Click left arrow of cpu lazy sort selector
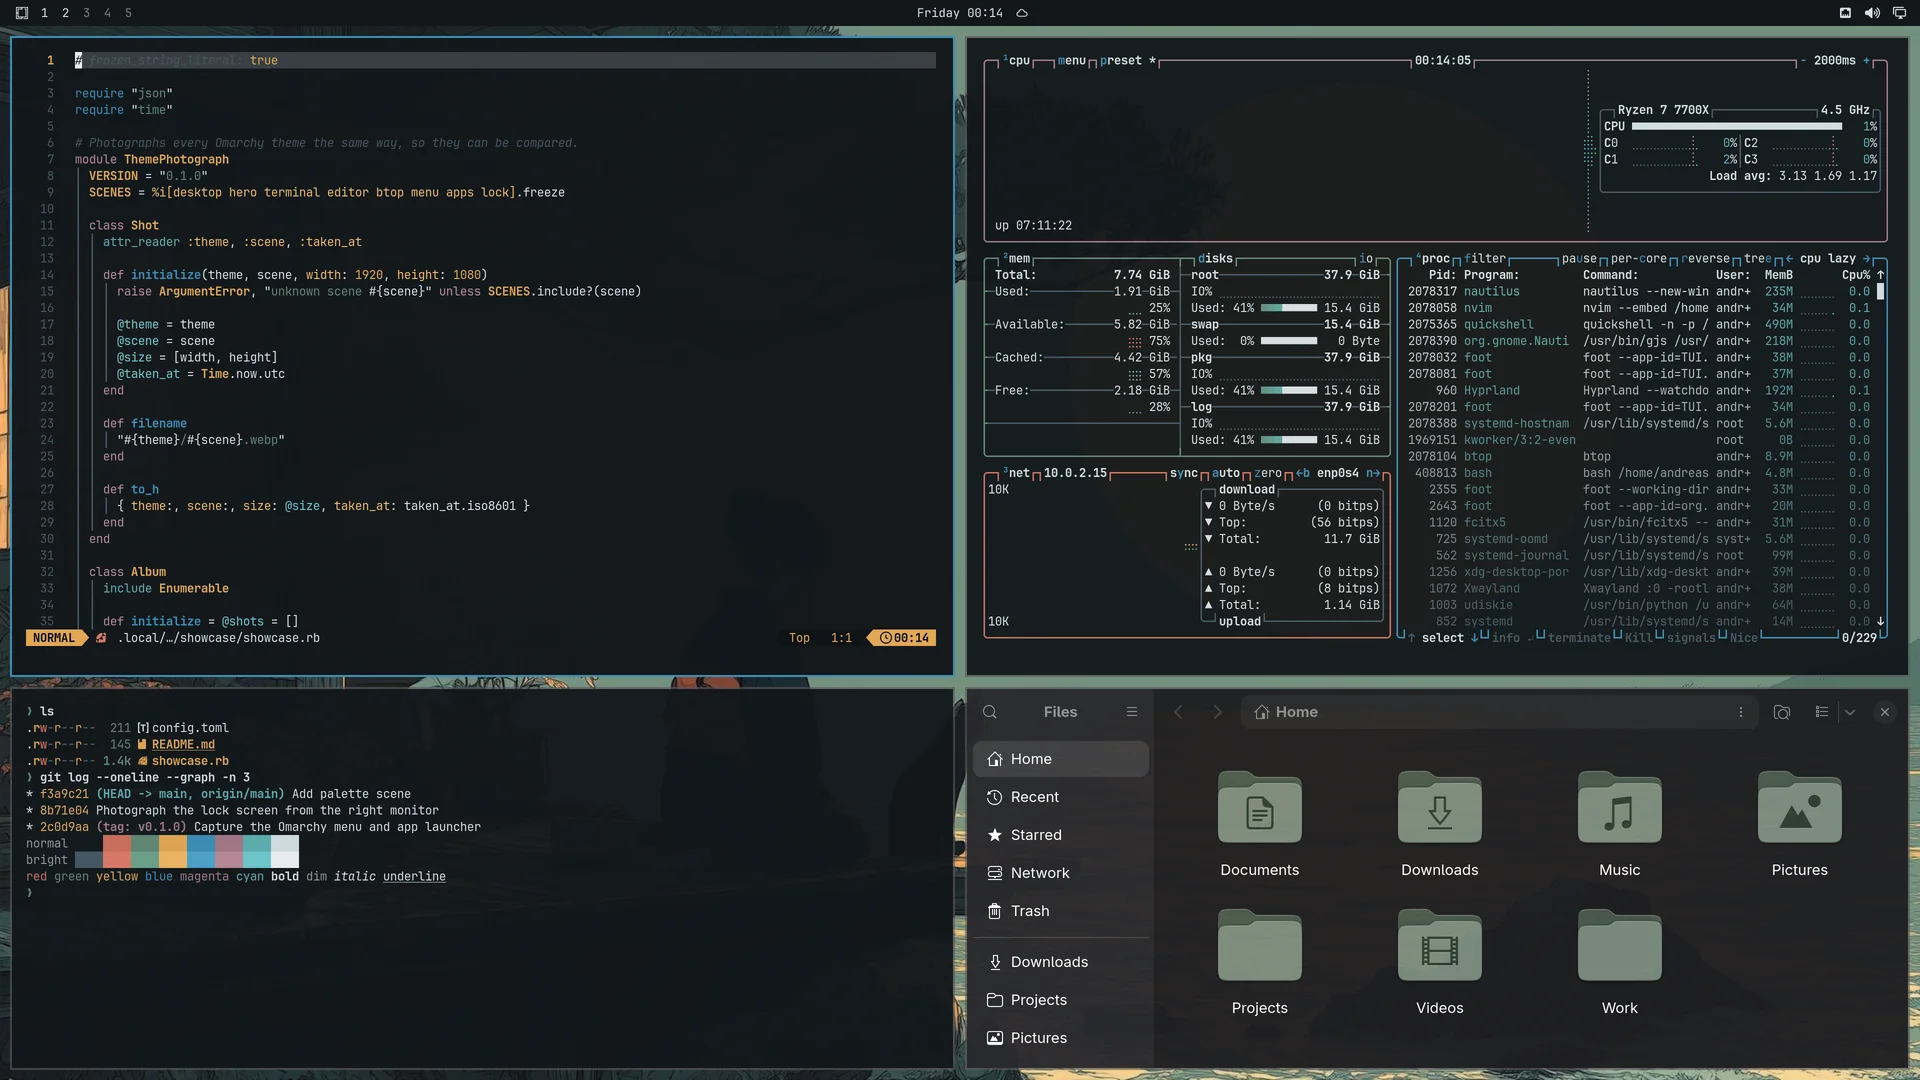The height and width of the screenshot is (1080, 1920). (1789, 259)
